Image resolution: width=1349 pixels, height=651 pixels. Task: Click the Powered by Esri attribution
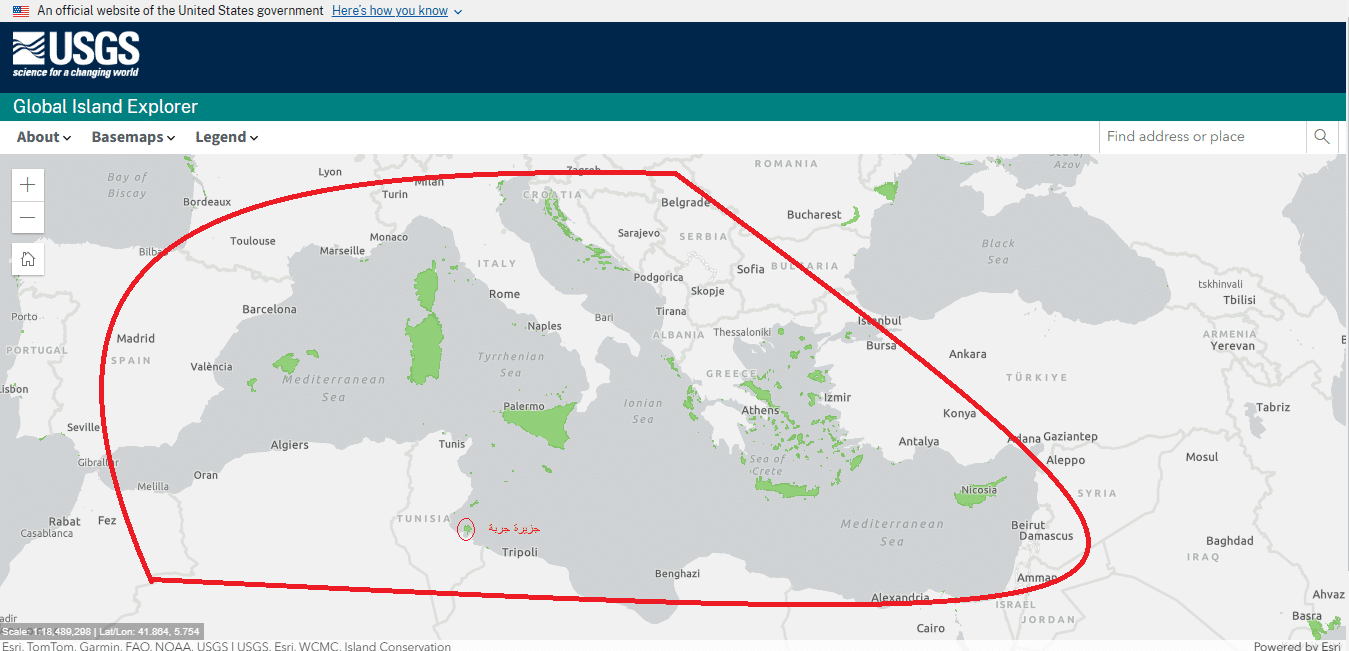[1296, 646]
